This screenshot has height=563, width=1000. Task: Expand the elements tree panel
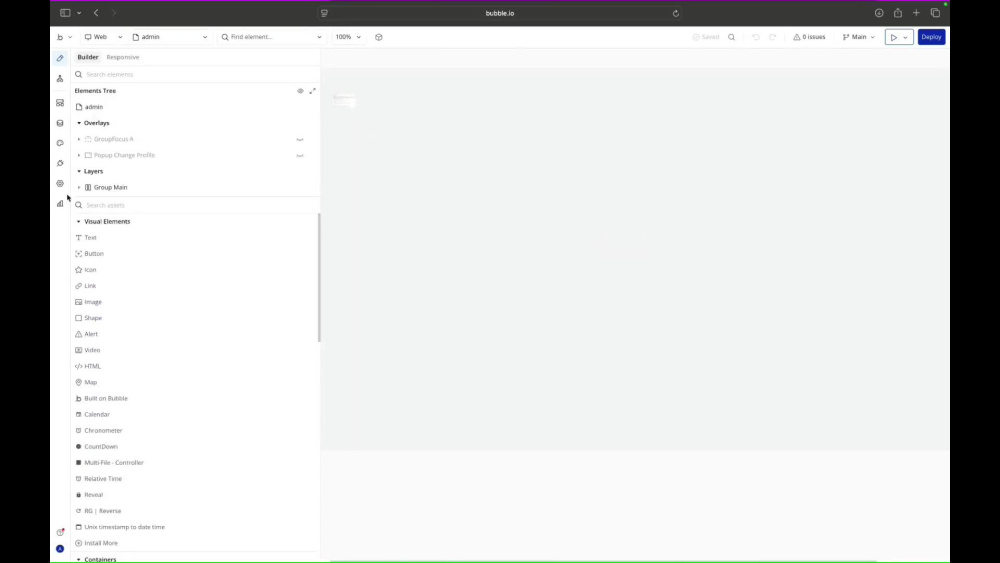(312, 91)
